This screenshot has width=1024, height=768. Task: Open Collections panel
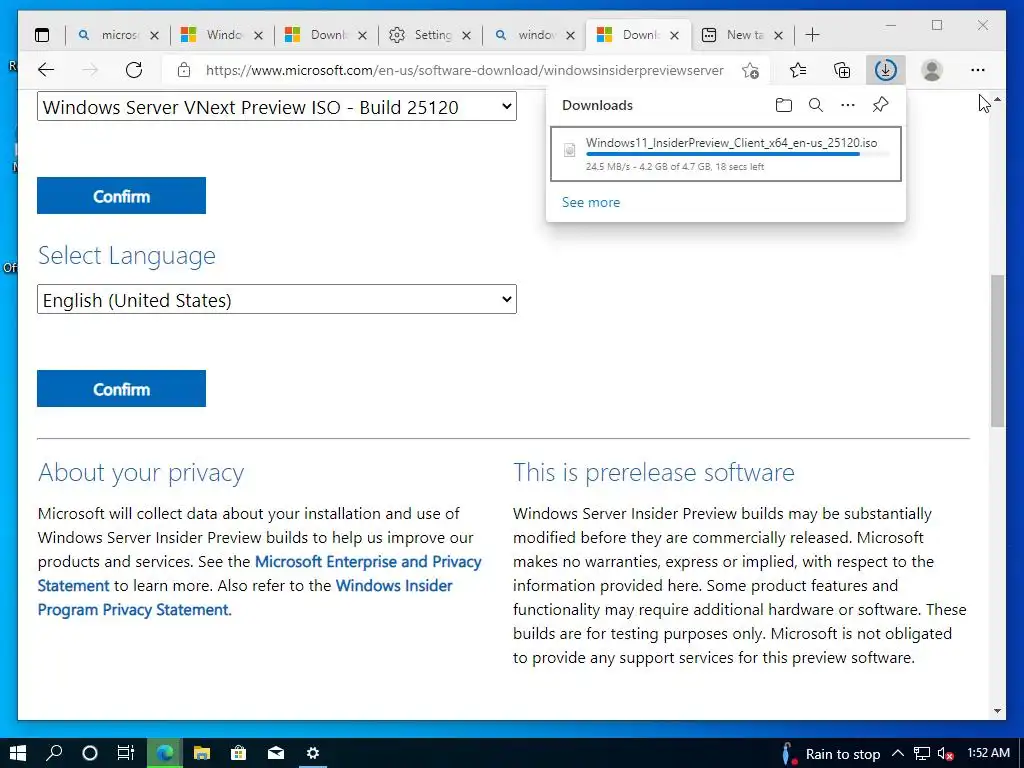point(842,70)
